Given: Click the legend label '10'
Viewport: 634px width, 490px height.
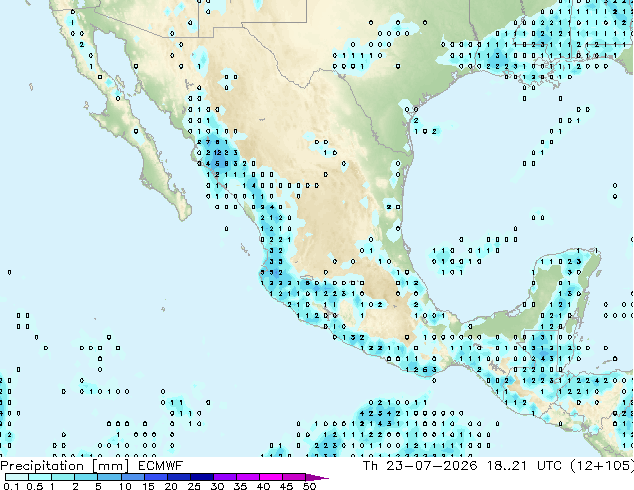Looking at the screenshot, I should (x=125, y=486).
